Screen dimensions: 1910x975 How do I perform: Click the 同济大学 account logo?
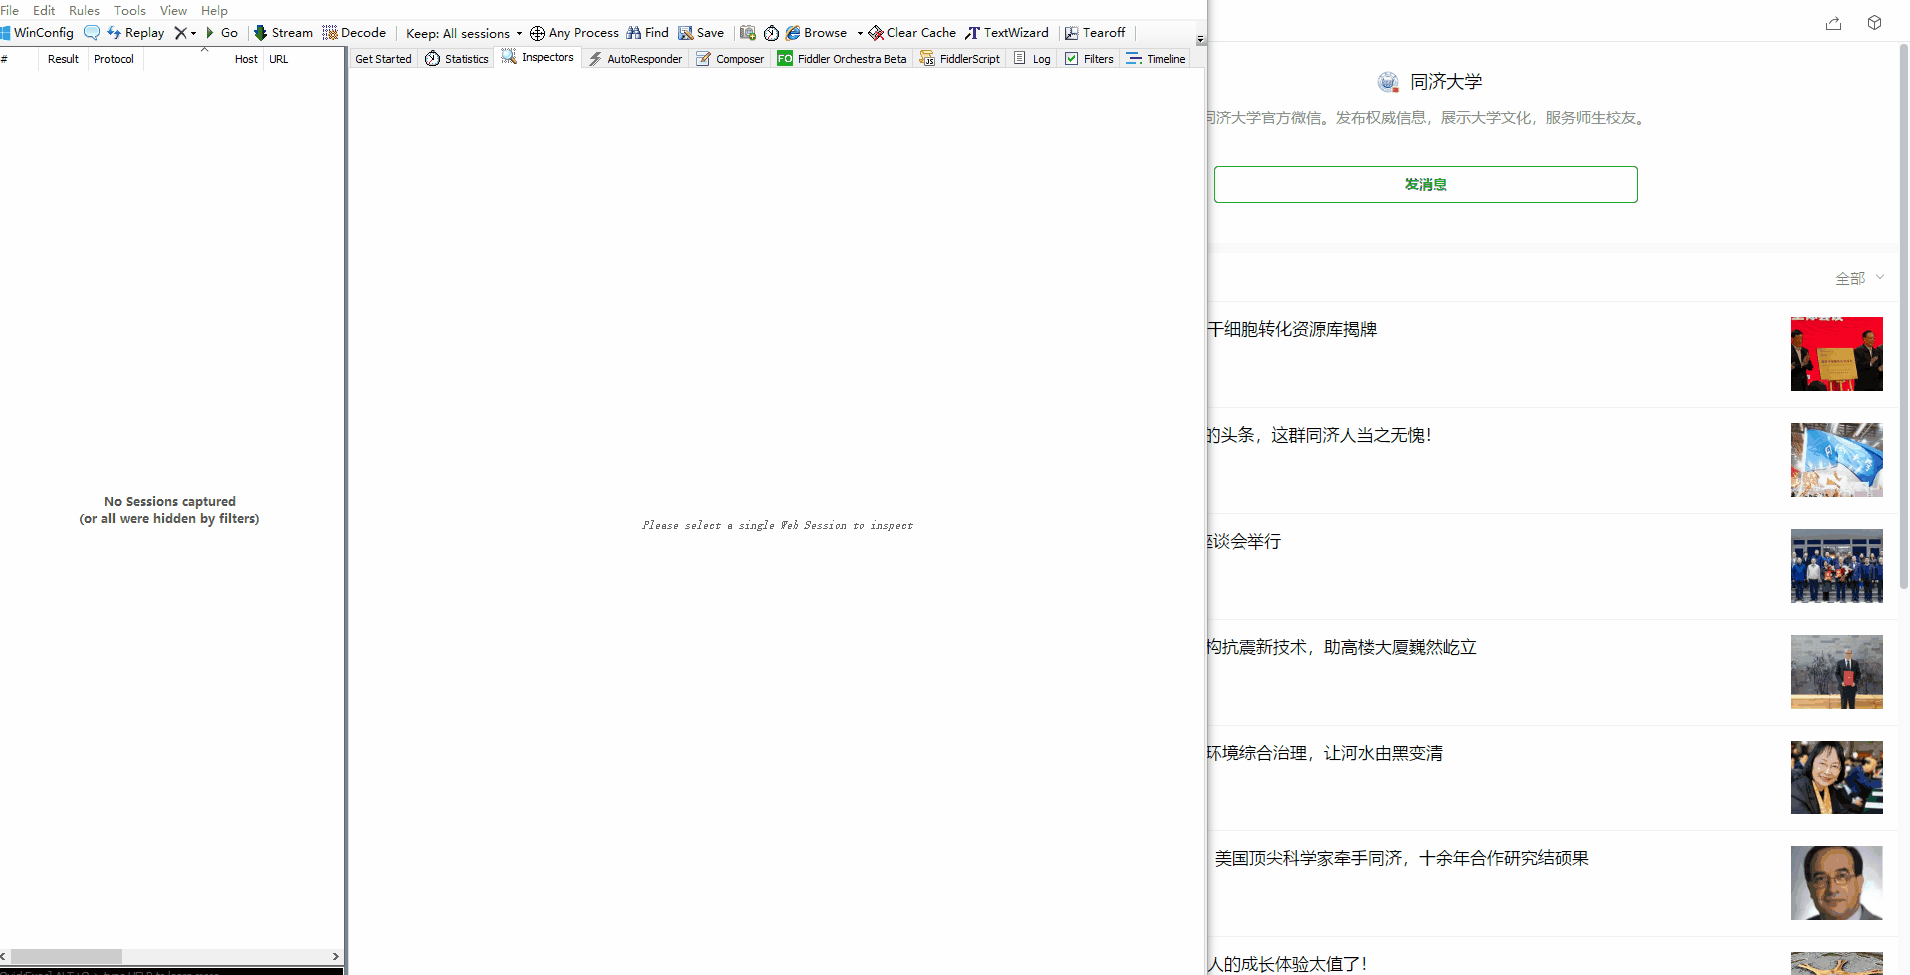click(1388, 82)
